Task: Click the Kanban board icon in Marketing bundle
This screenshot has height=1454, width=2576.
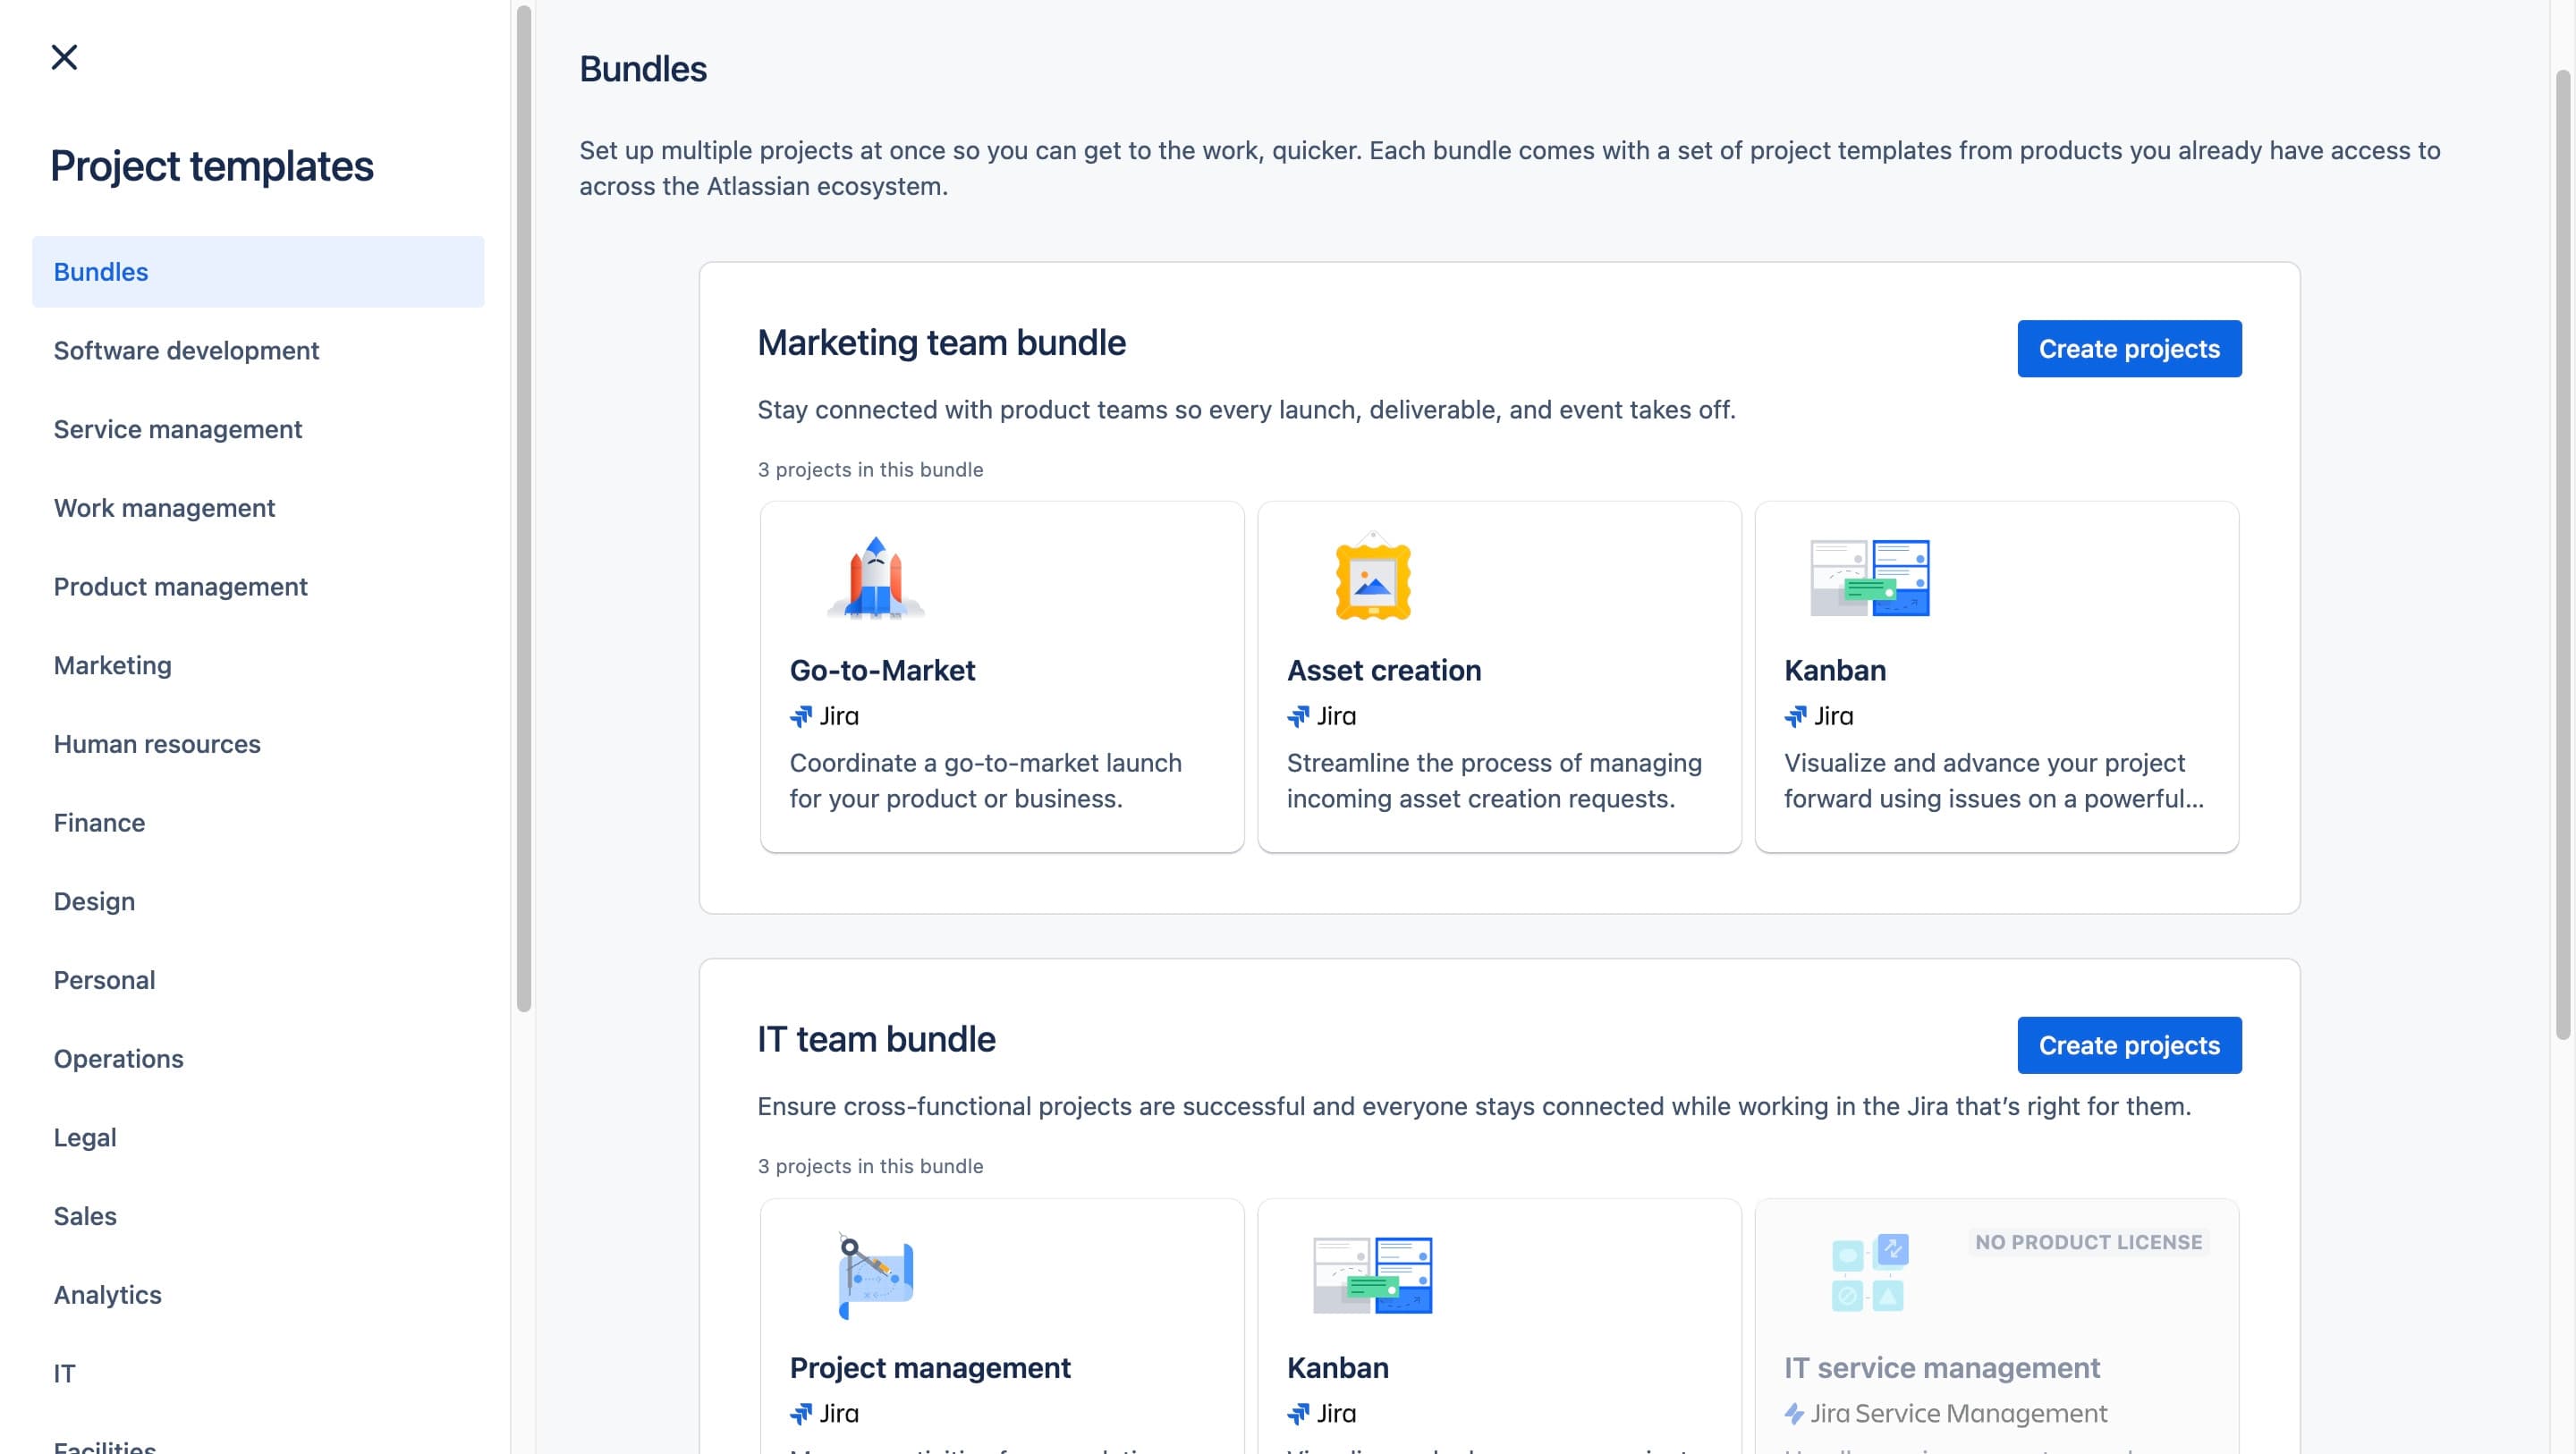Action: [x=1869, y=578]
